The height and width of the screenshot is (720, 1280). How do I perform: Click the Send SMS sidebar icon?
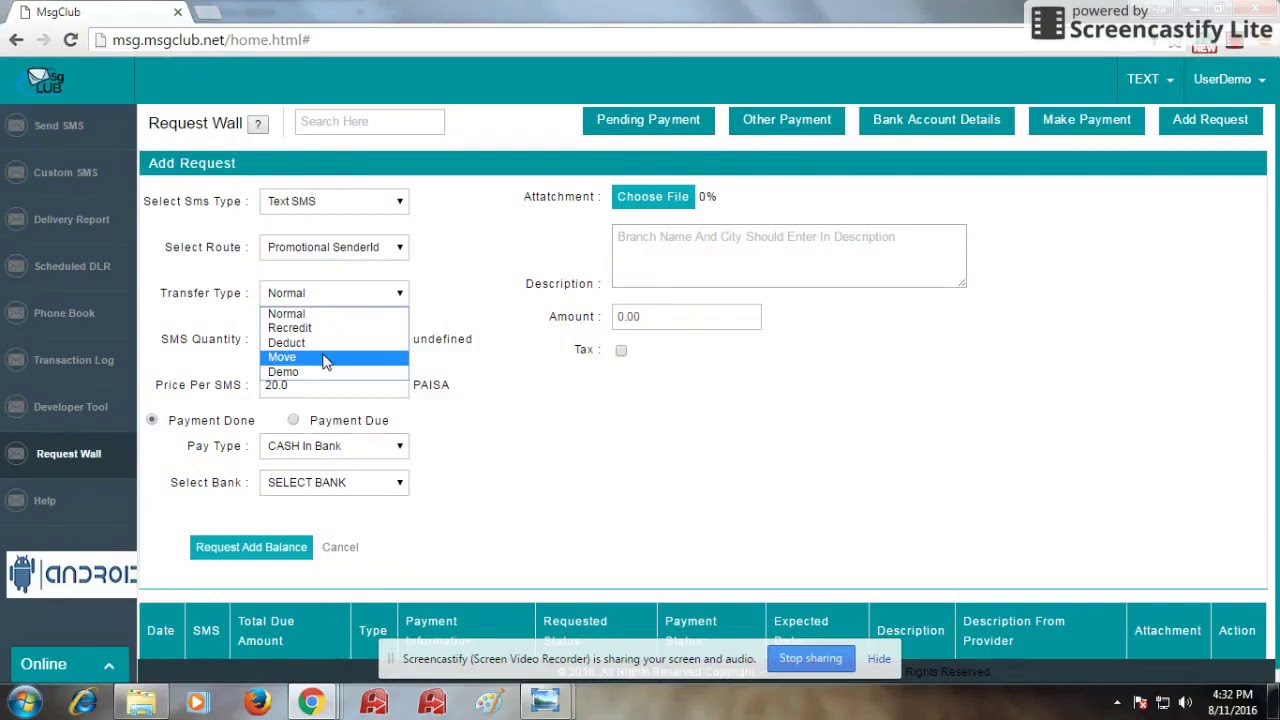pos(16,126)
